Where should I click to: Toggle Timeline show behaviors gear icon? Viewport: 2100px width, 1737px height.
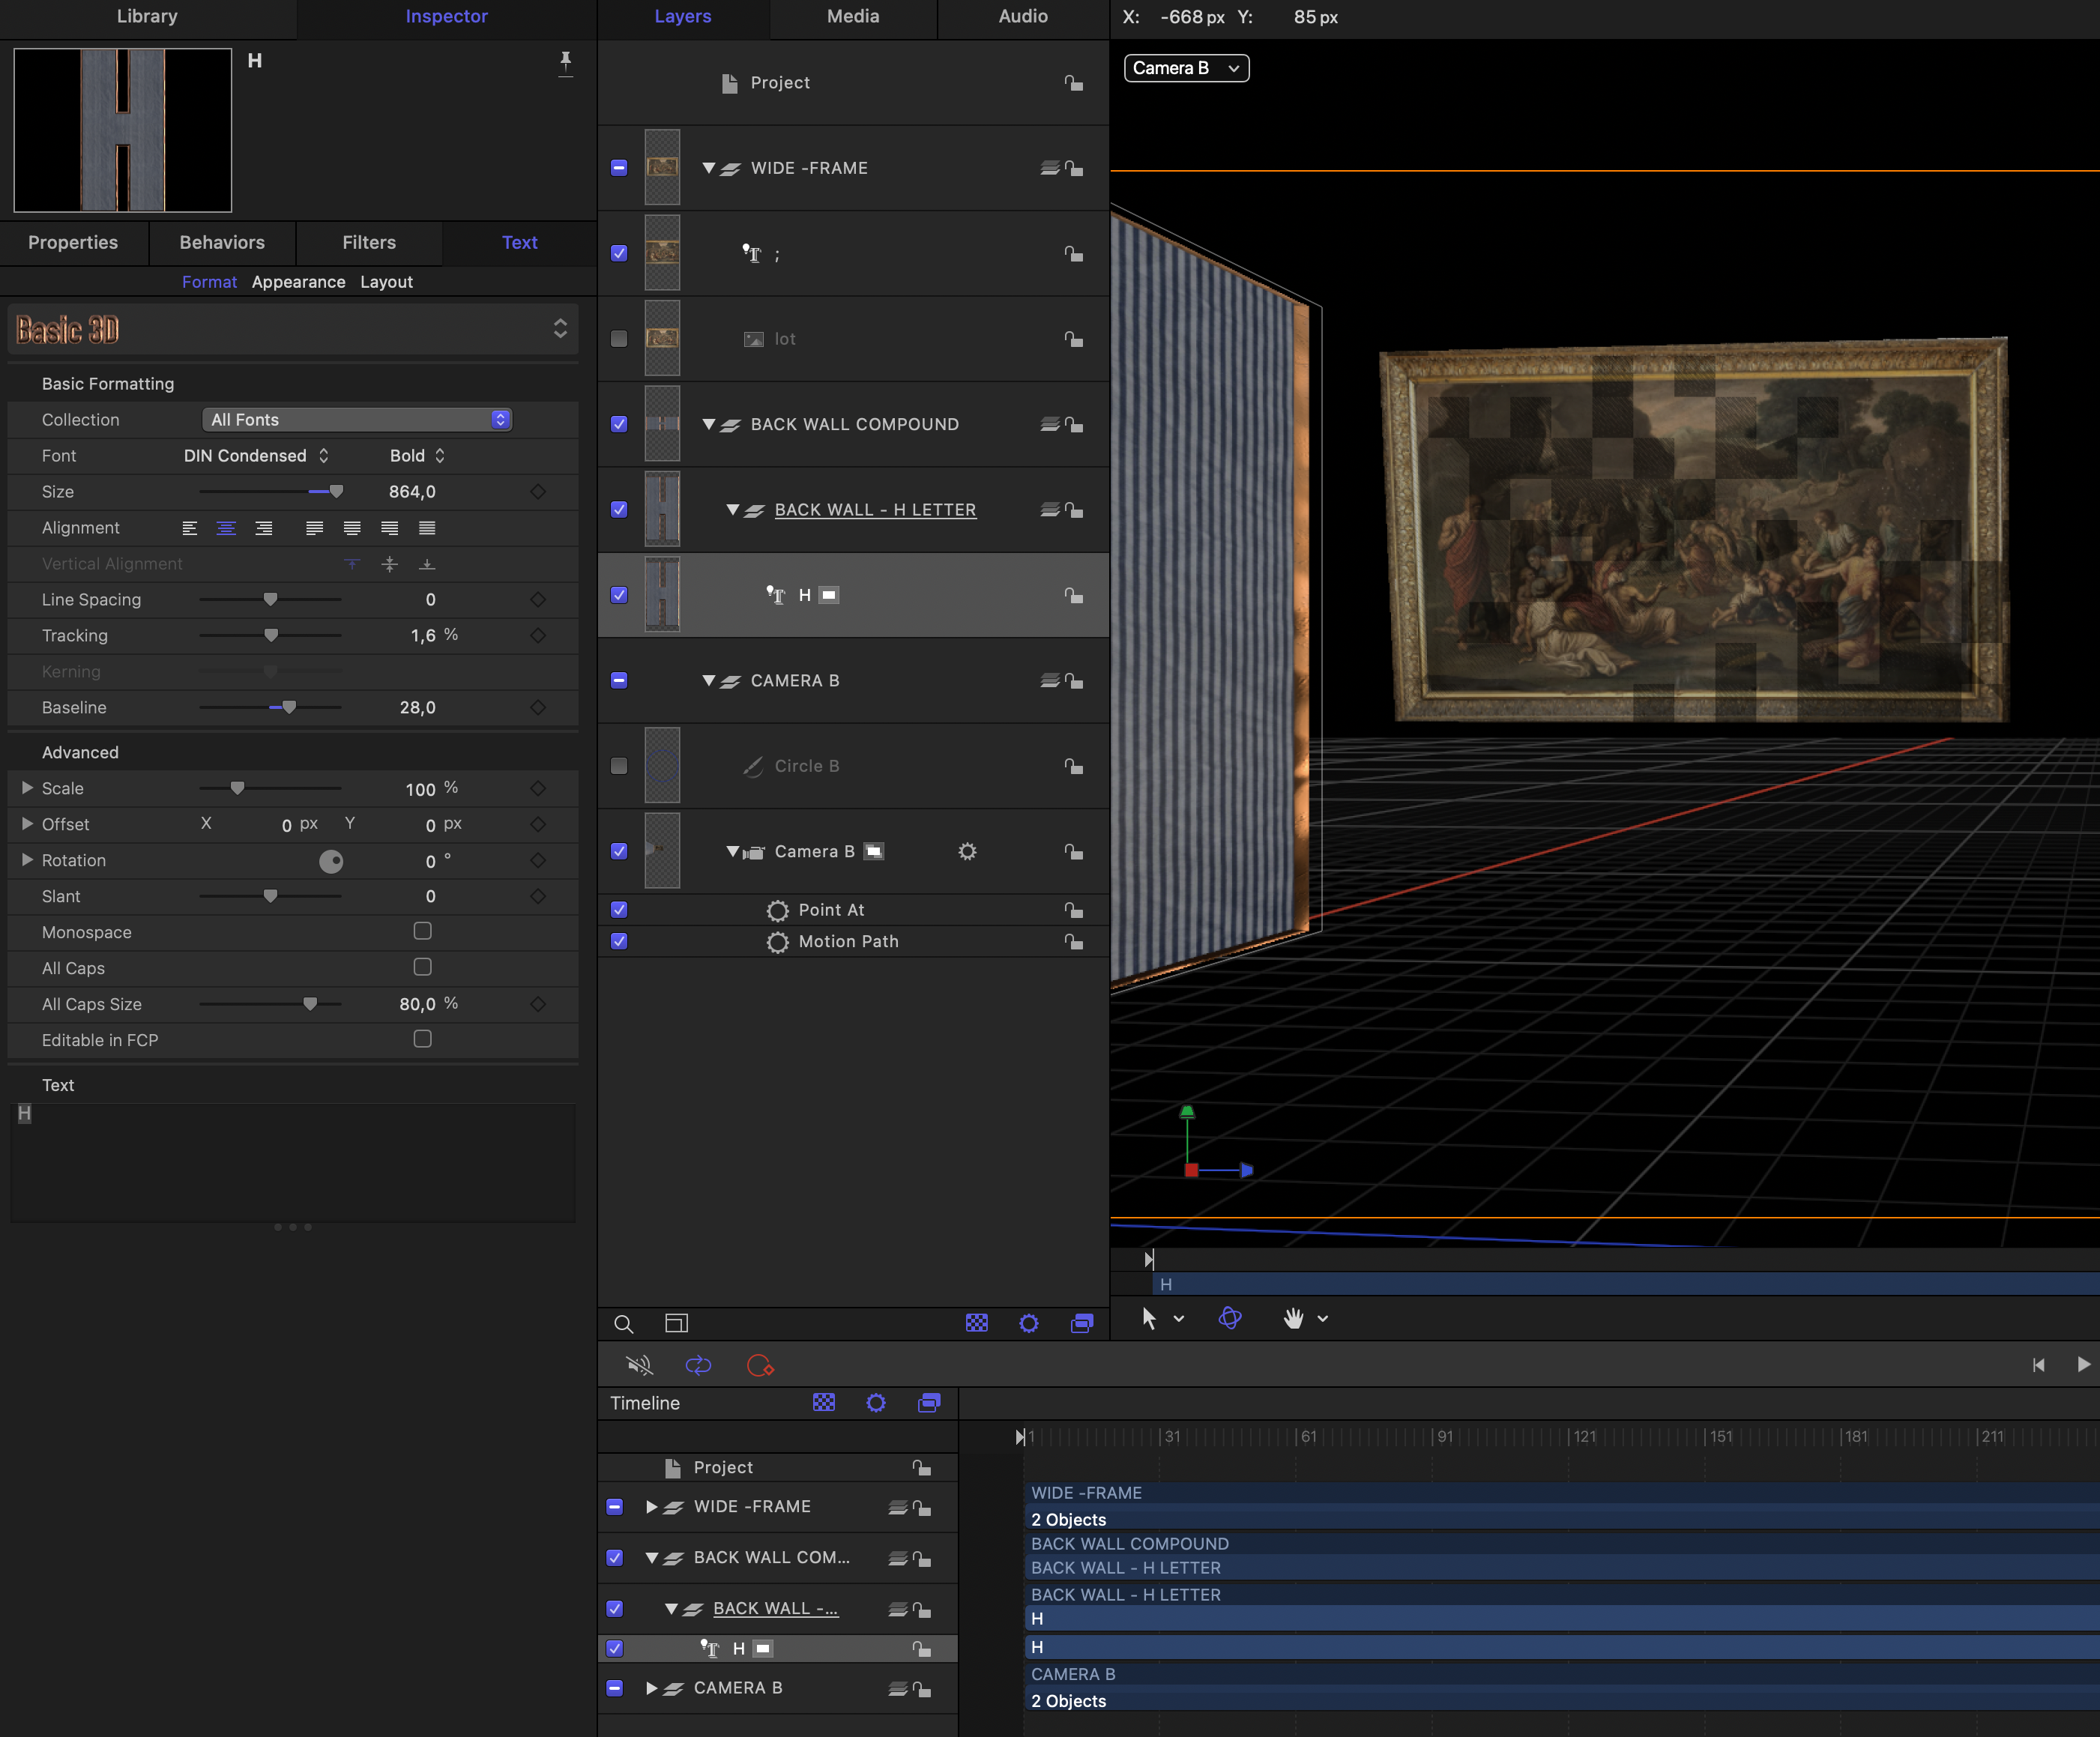click(x=876, y=1403)
